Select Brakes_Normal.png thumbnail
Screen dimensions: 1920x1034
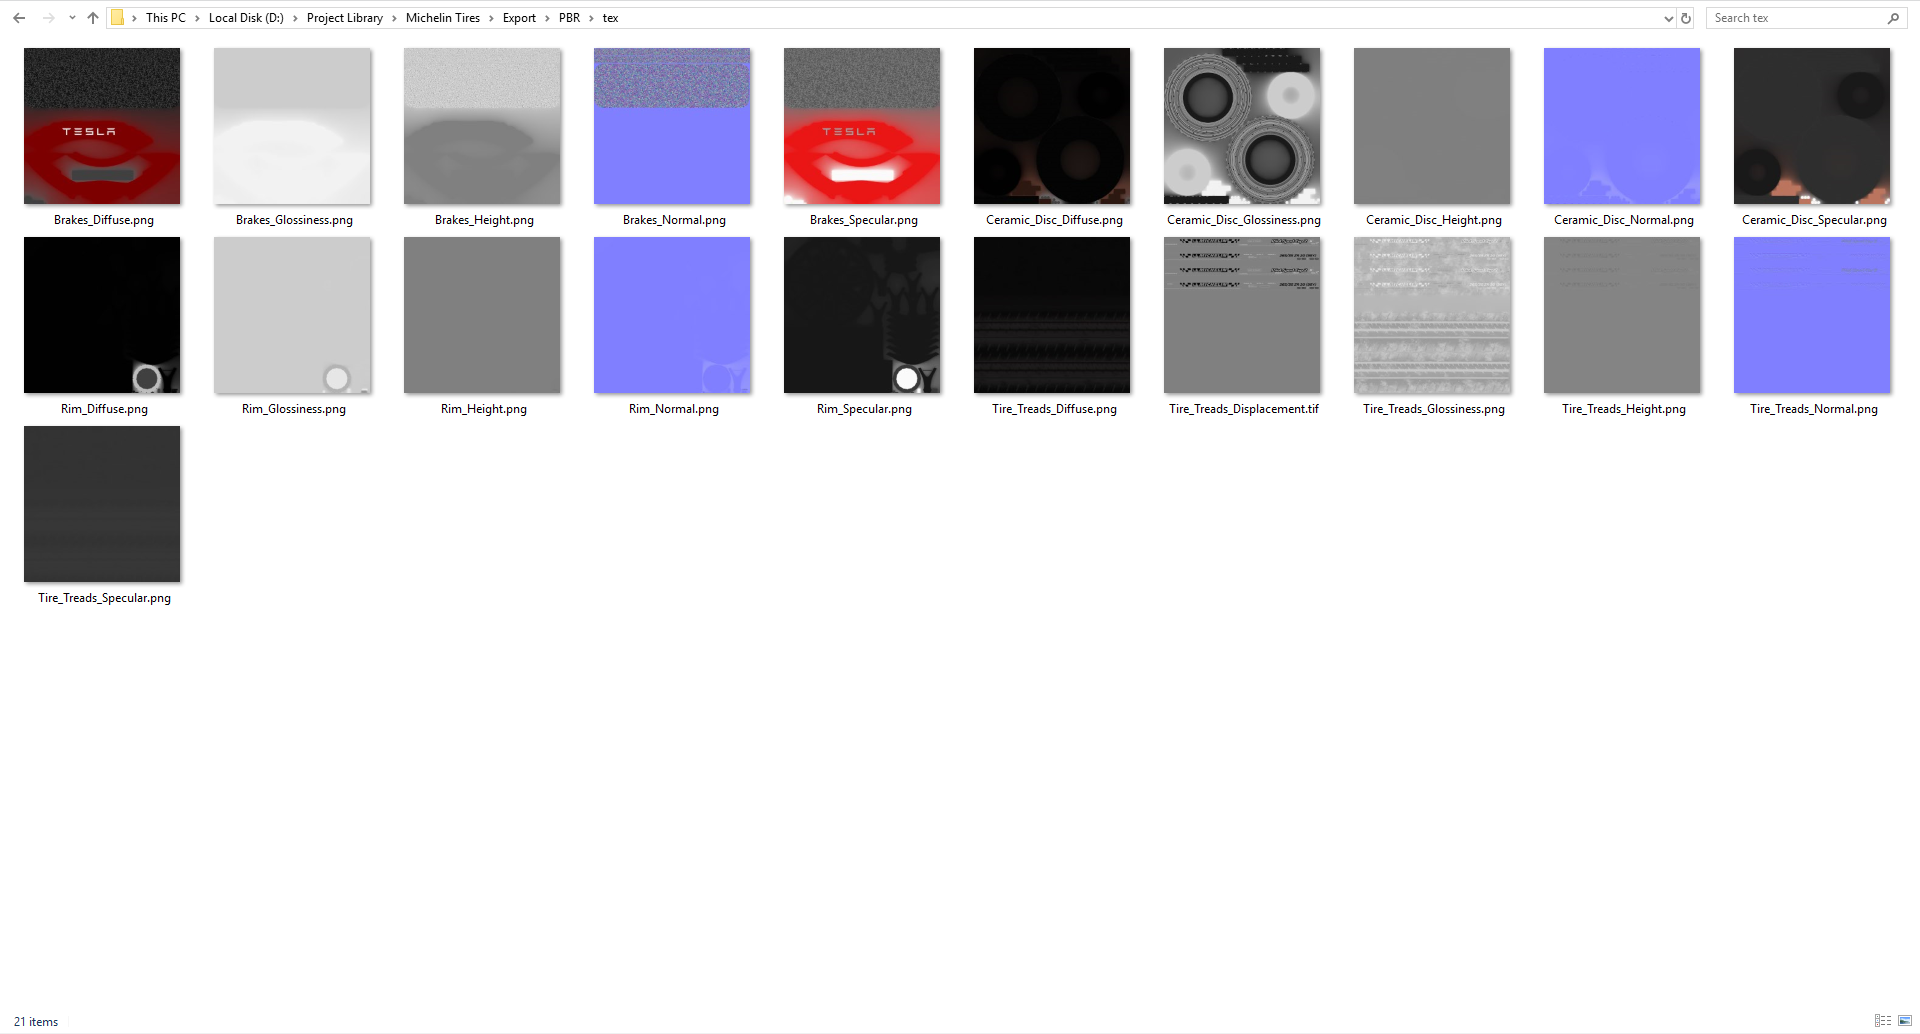tap(672, 126)
